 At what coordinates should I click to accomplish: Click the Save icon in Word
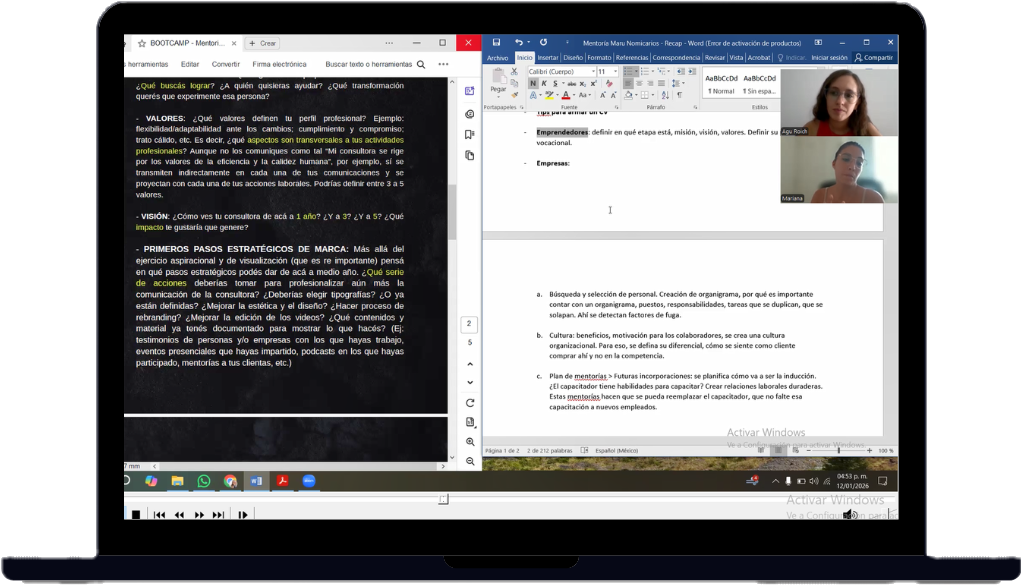[494, 43]
